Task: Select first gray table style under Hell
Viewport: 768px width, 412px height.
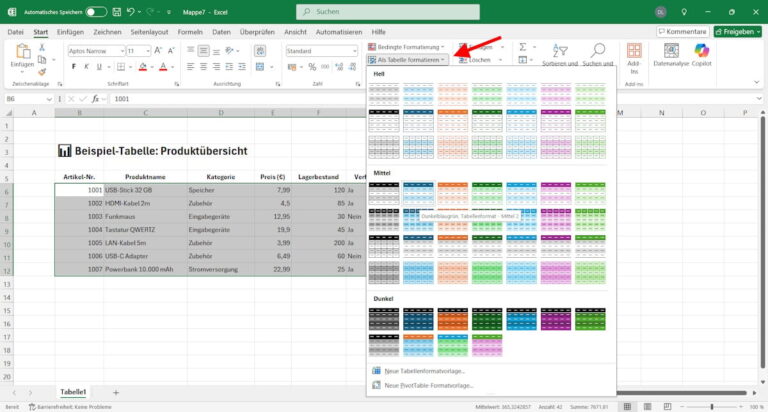Action: [384, 94]
